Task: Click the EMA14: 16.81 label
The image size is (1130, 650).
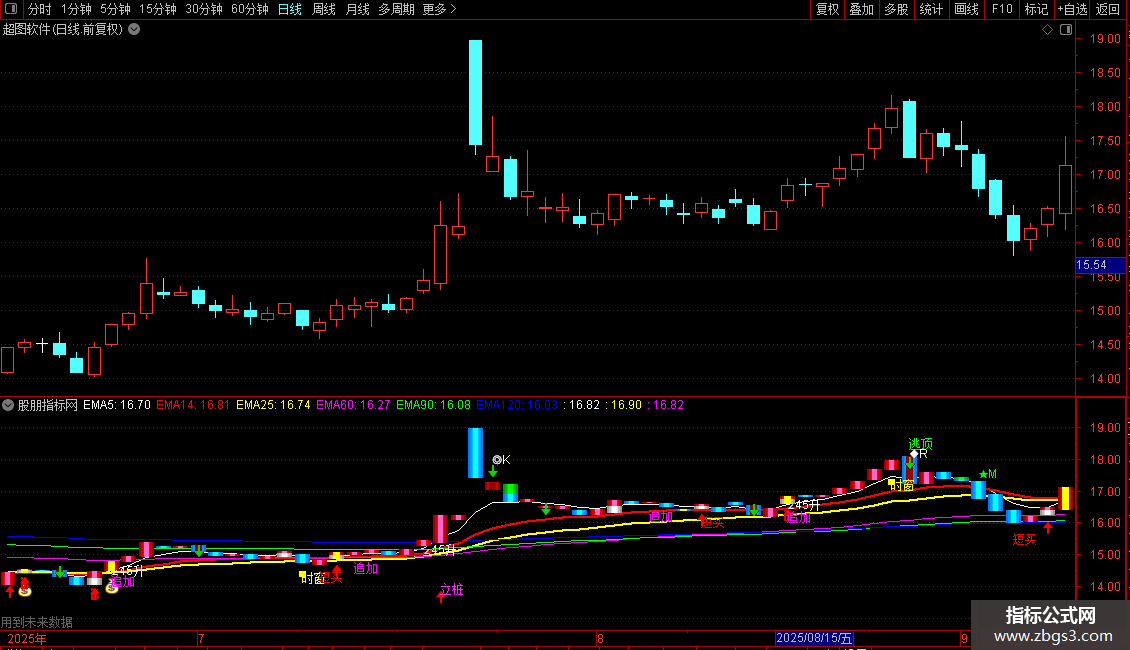Action: tap(193, 405)
